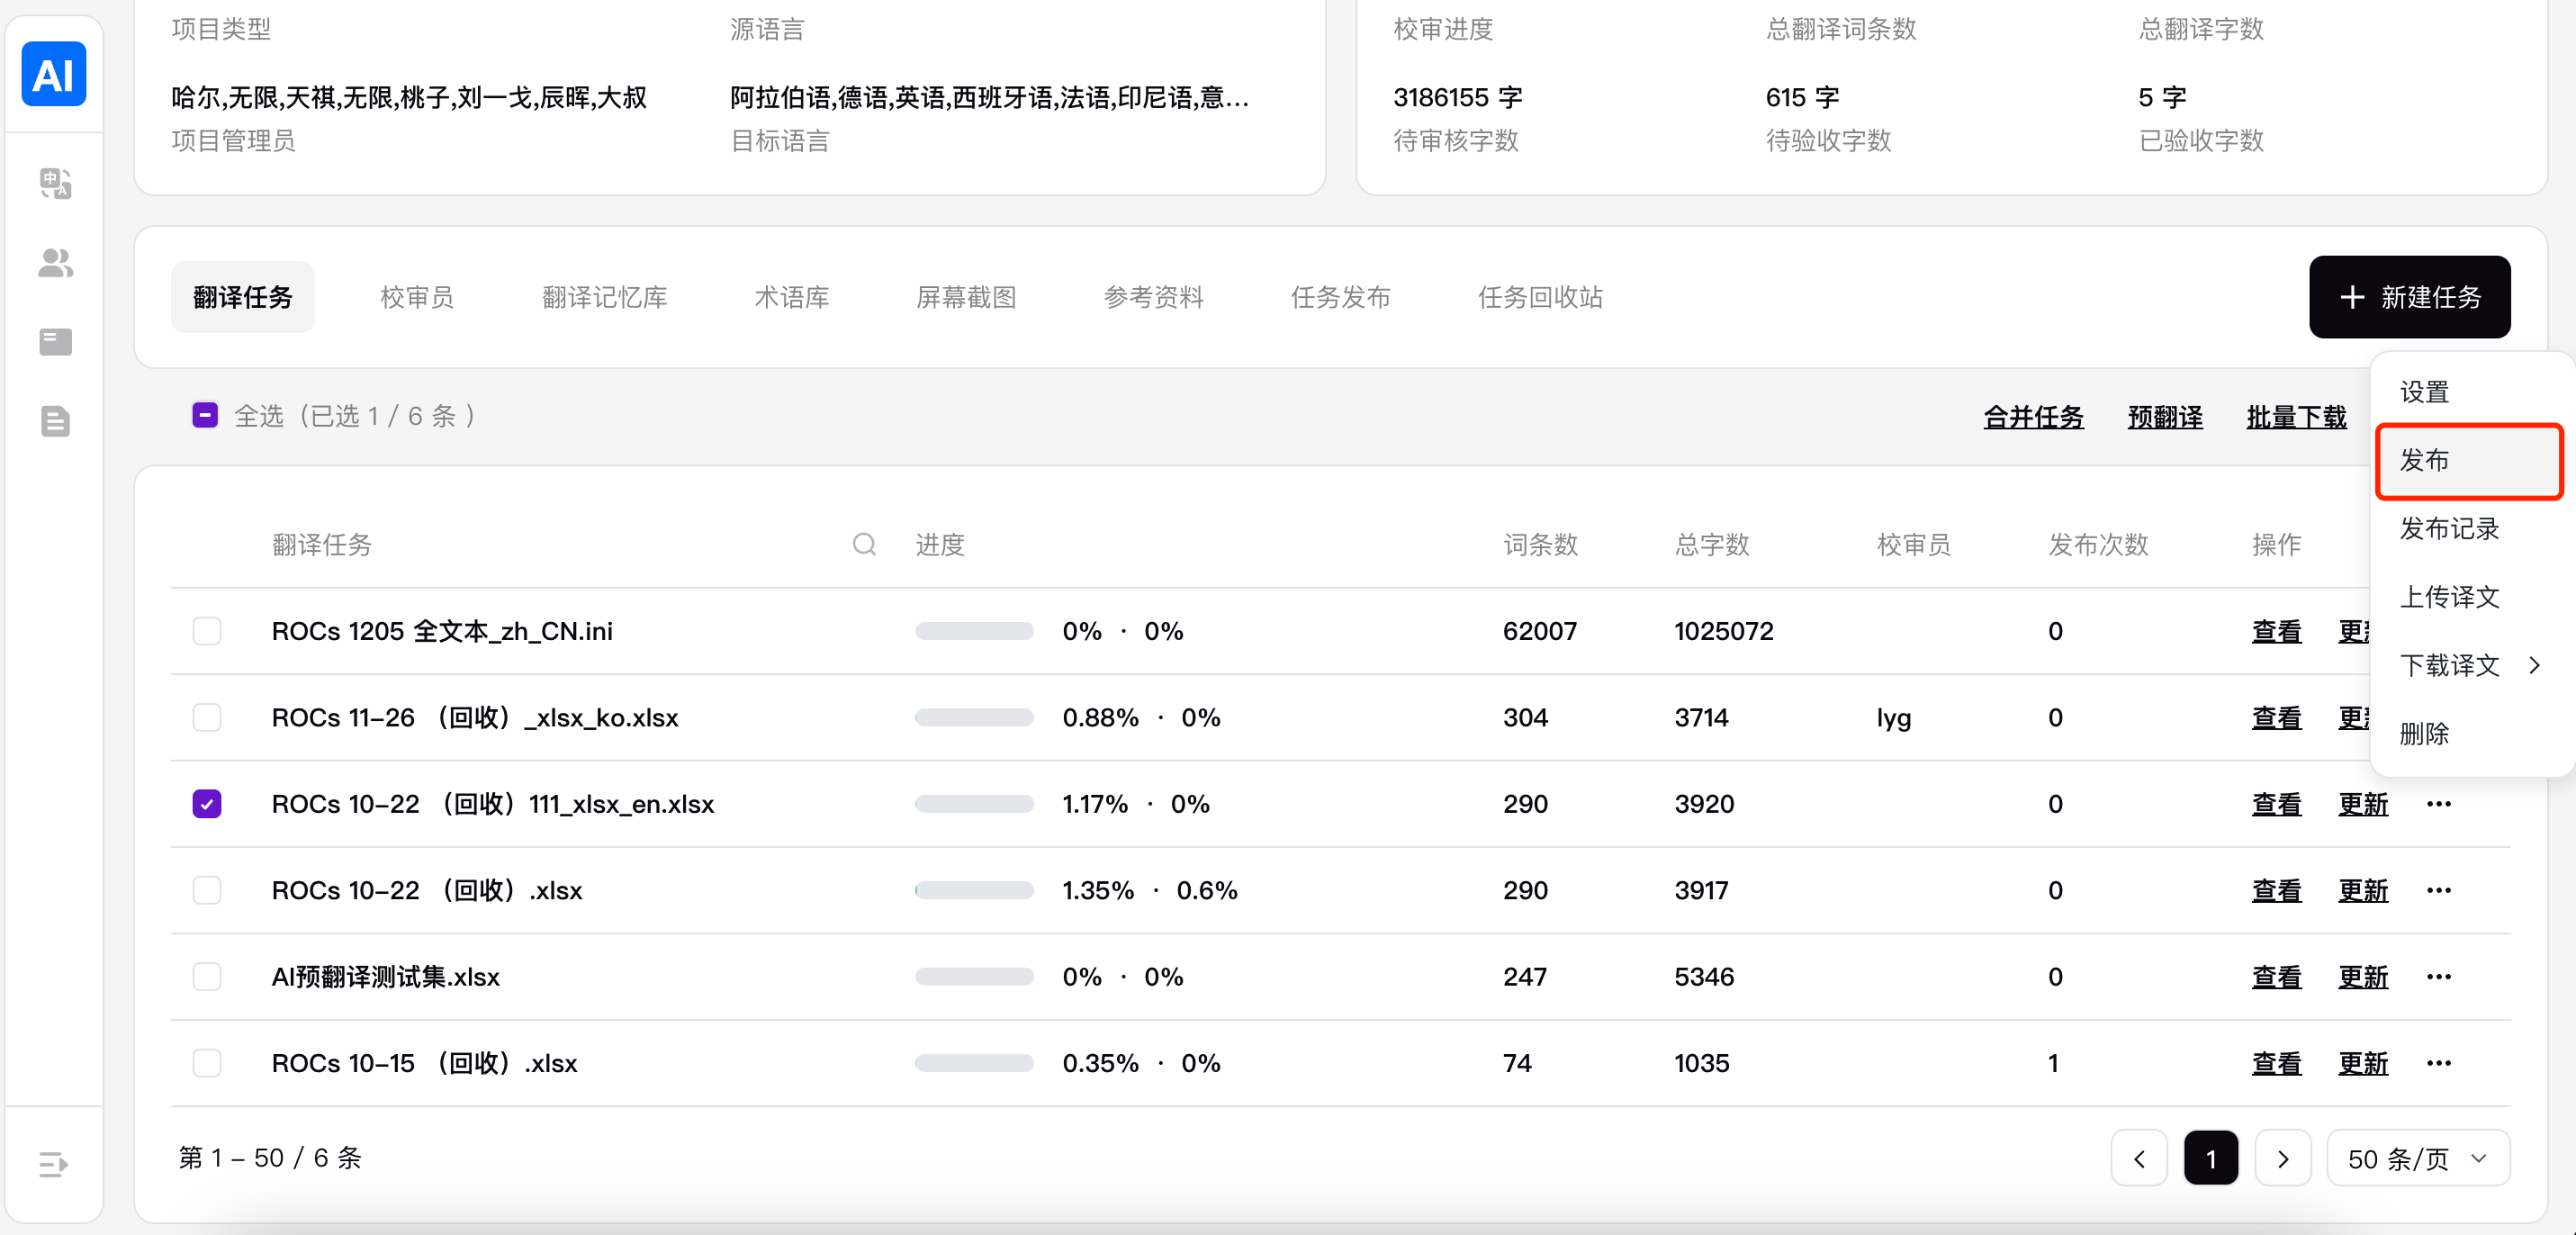Click the document page sidebar icon
2576x1235 pixels.
pos(55,421)
